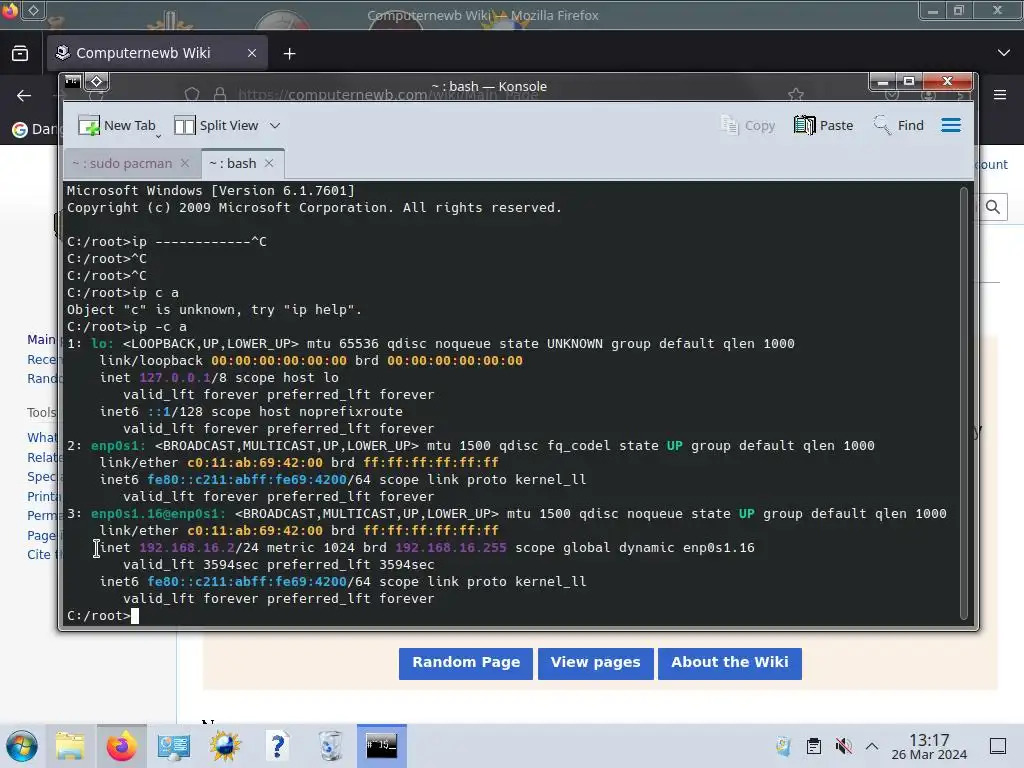Click the wiki search magnifier button
Image resolution: width=1024 pixels, height=768 pixels.
[993, 208]
